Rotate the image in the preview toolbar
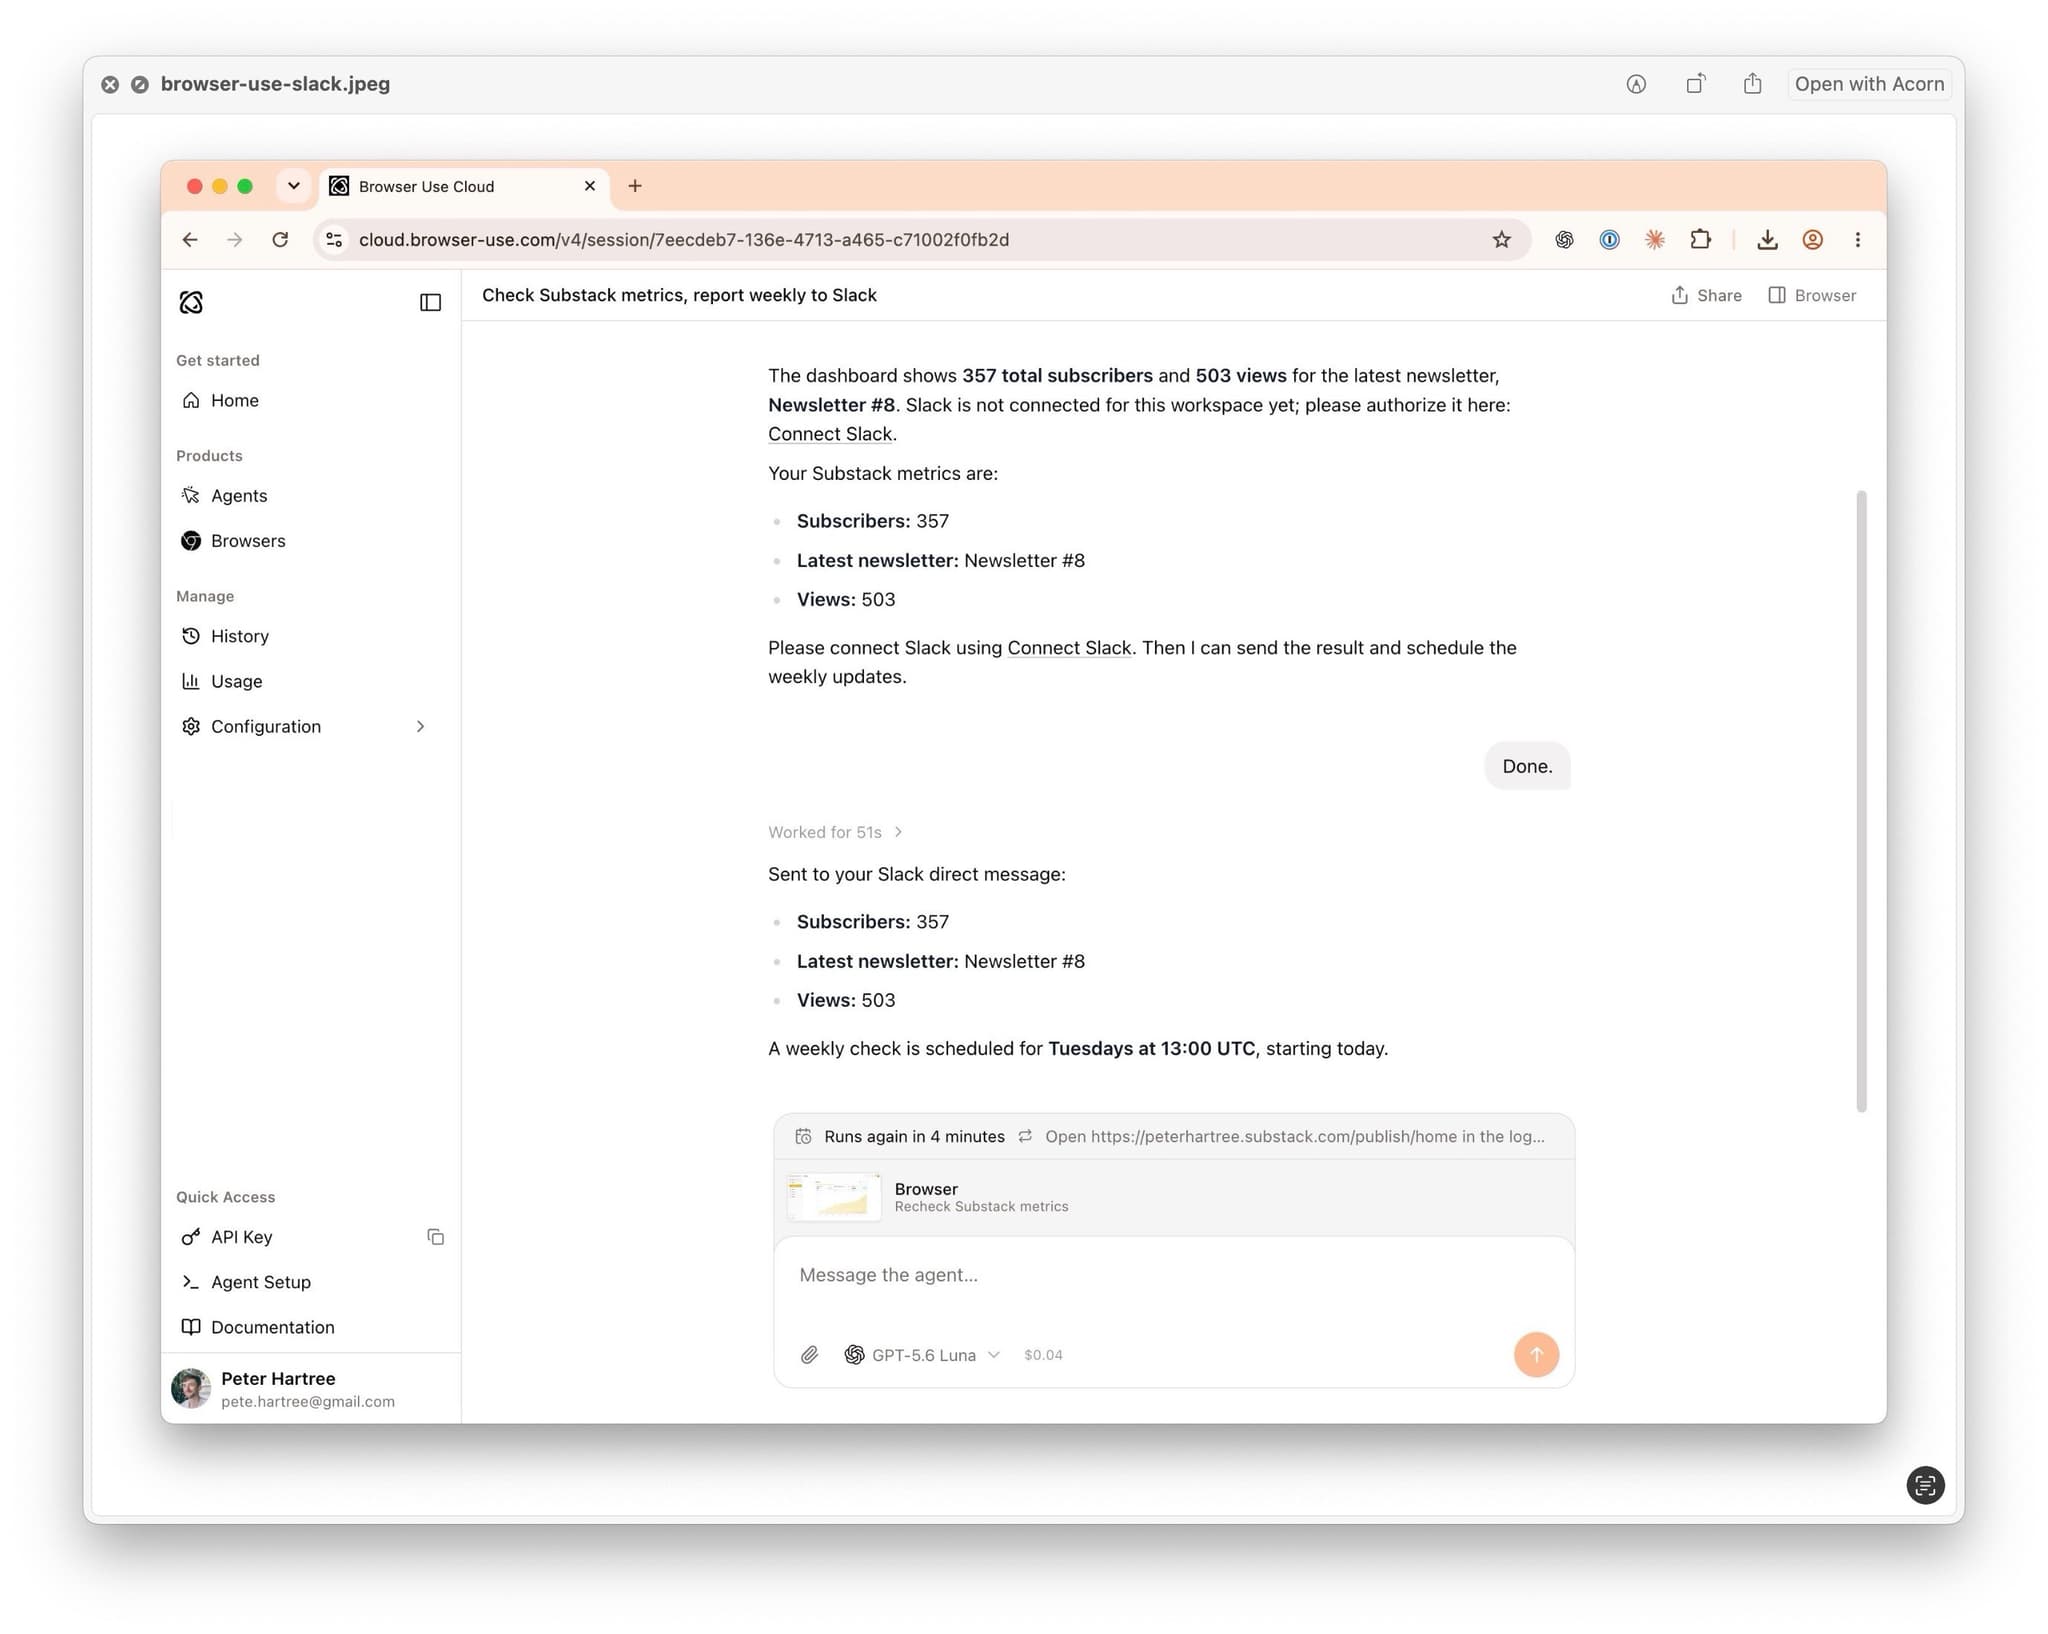Viewport: 2048px width, 1634px height. (1695, 84)
